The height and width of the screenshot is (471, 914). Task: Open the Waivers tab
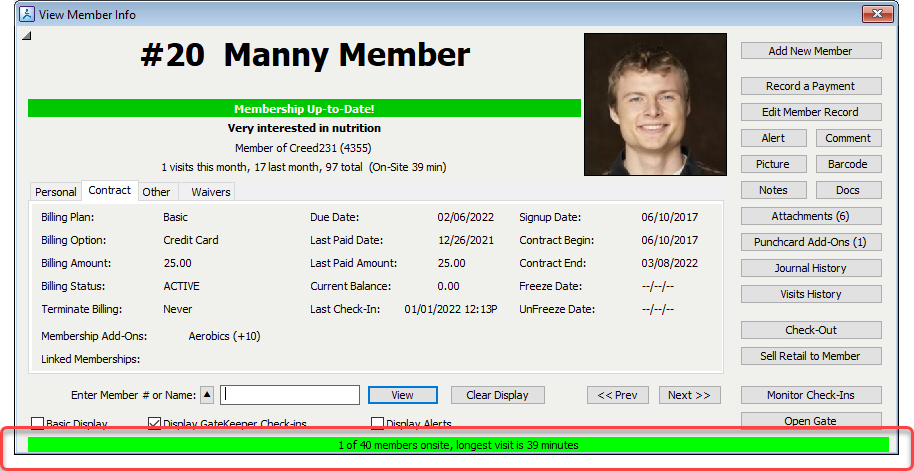pyautogui.click(x=210, y=192)
